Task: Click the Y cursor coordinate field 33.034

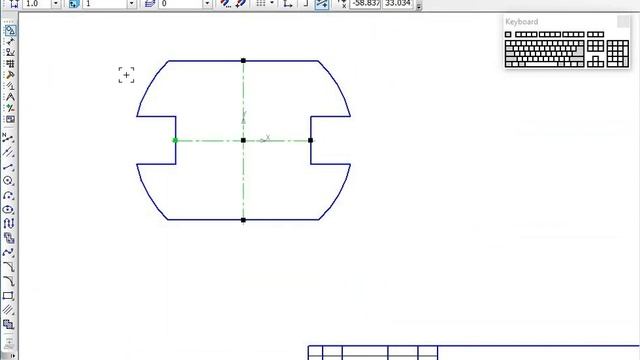Action: [398, 4]
